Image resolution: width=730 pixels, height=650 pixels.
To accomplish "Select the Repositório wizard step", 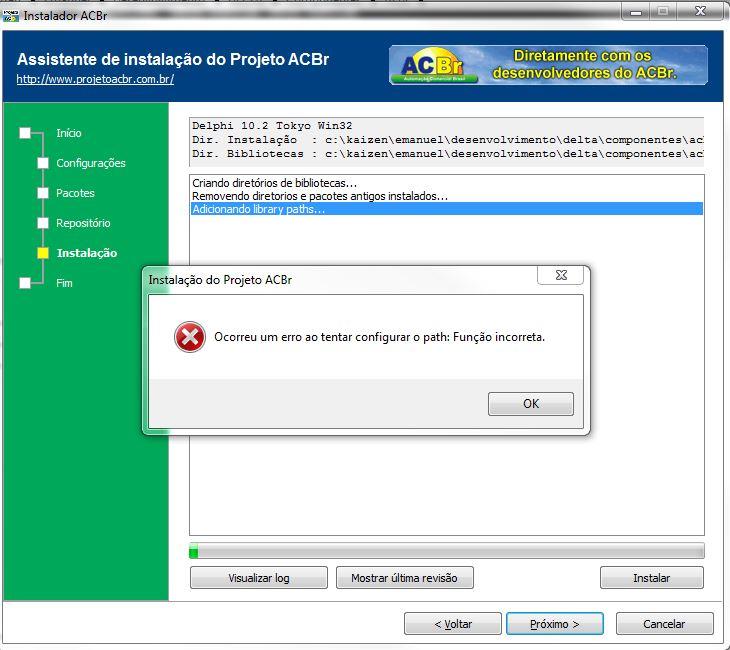I will [83, 223].
